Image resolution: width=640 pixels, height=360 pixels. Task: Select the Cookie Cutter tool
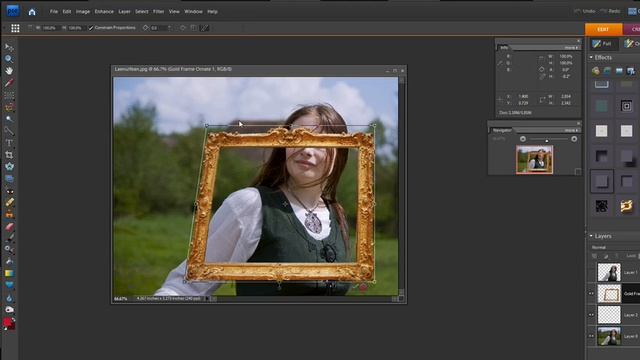(x=9, y=167)
